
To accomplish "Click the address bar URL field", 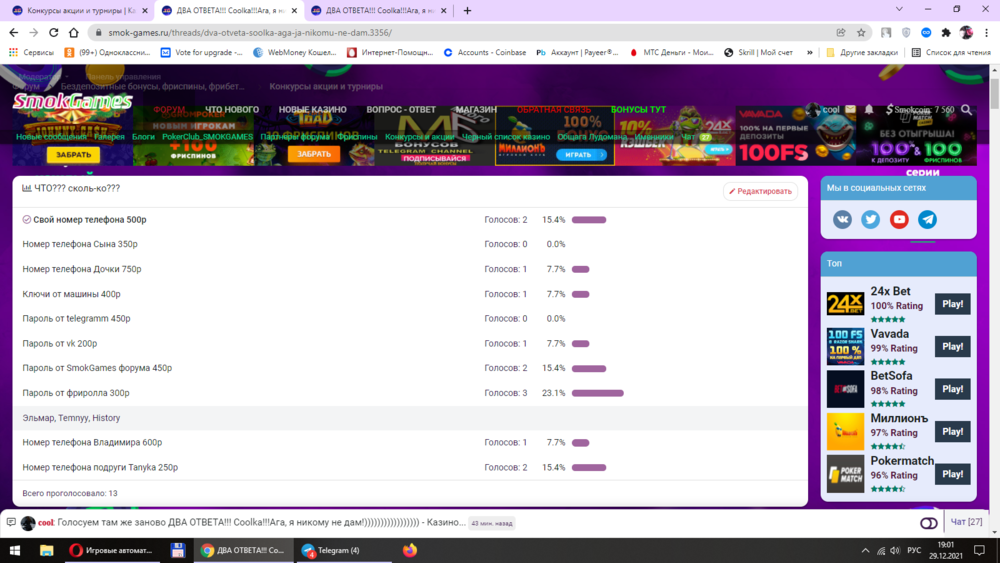I will tap(459, 33).
